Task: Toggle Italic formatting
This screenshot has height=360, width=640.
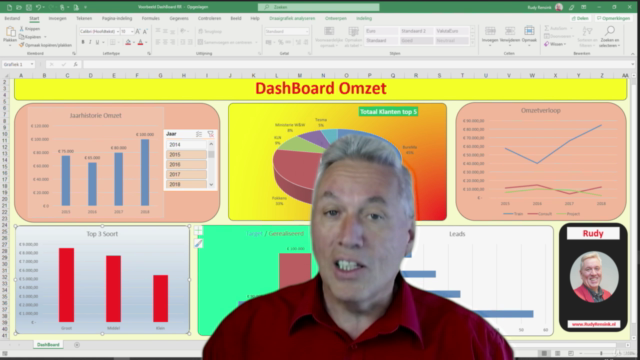Action: click(90, 42)
